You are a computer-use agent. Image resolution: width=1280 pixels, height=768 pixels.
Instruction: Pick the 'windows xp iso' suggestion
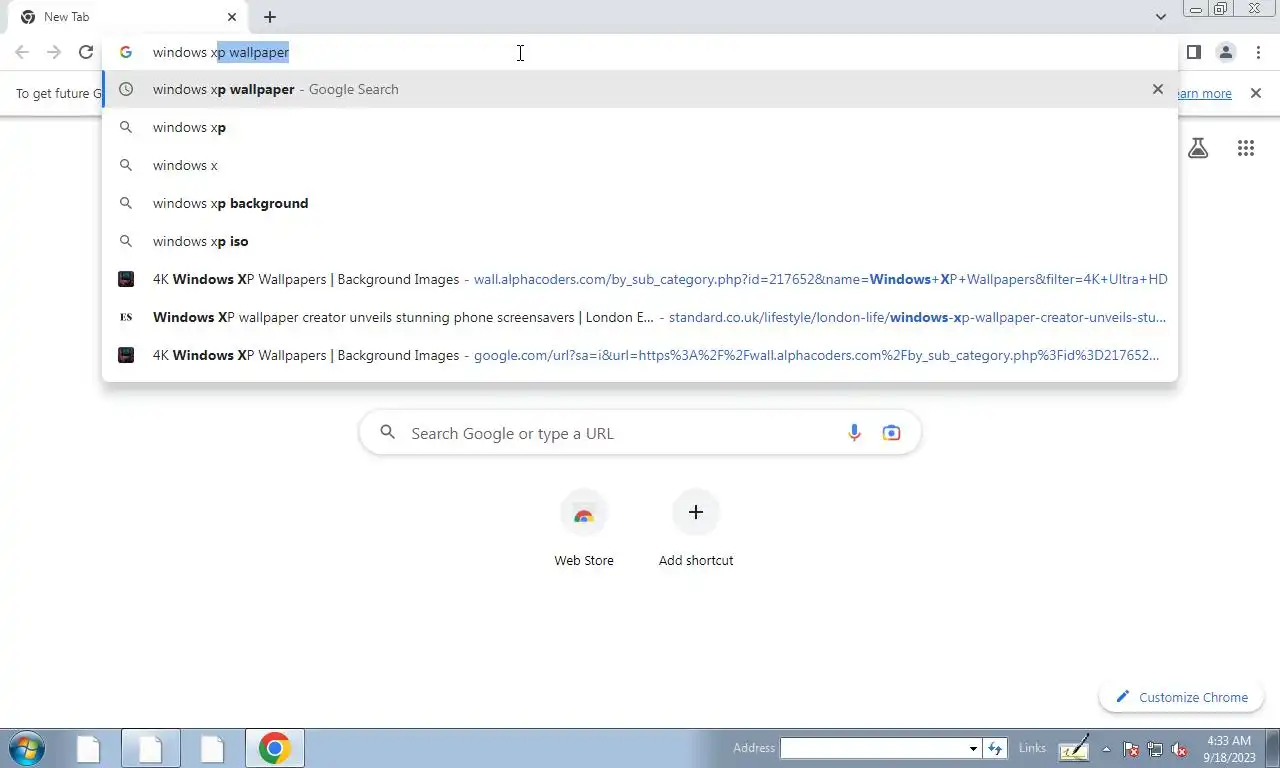[x=640, y=241]
